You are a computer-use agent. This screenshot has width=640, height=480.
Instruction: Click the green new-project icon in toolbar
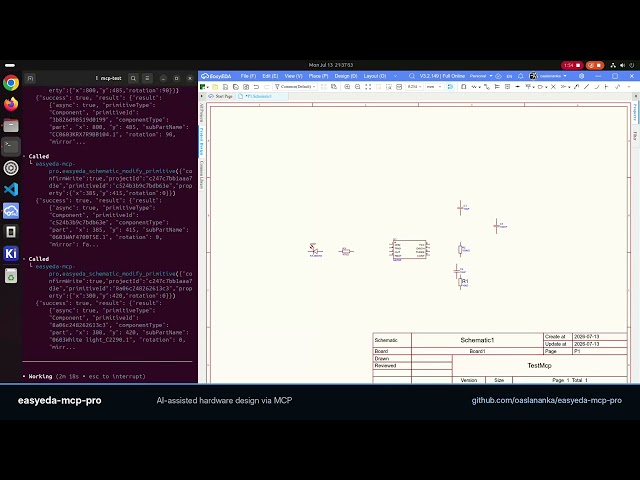coord(203,87)
